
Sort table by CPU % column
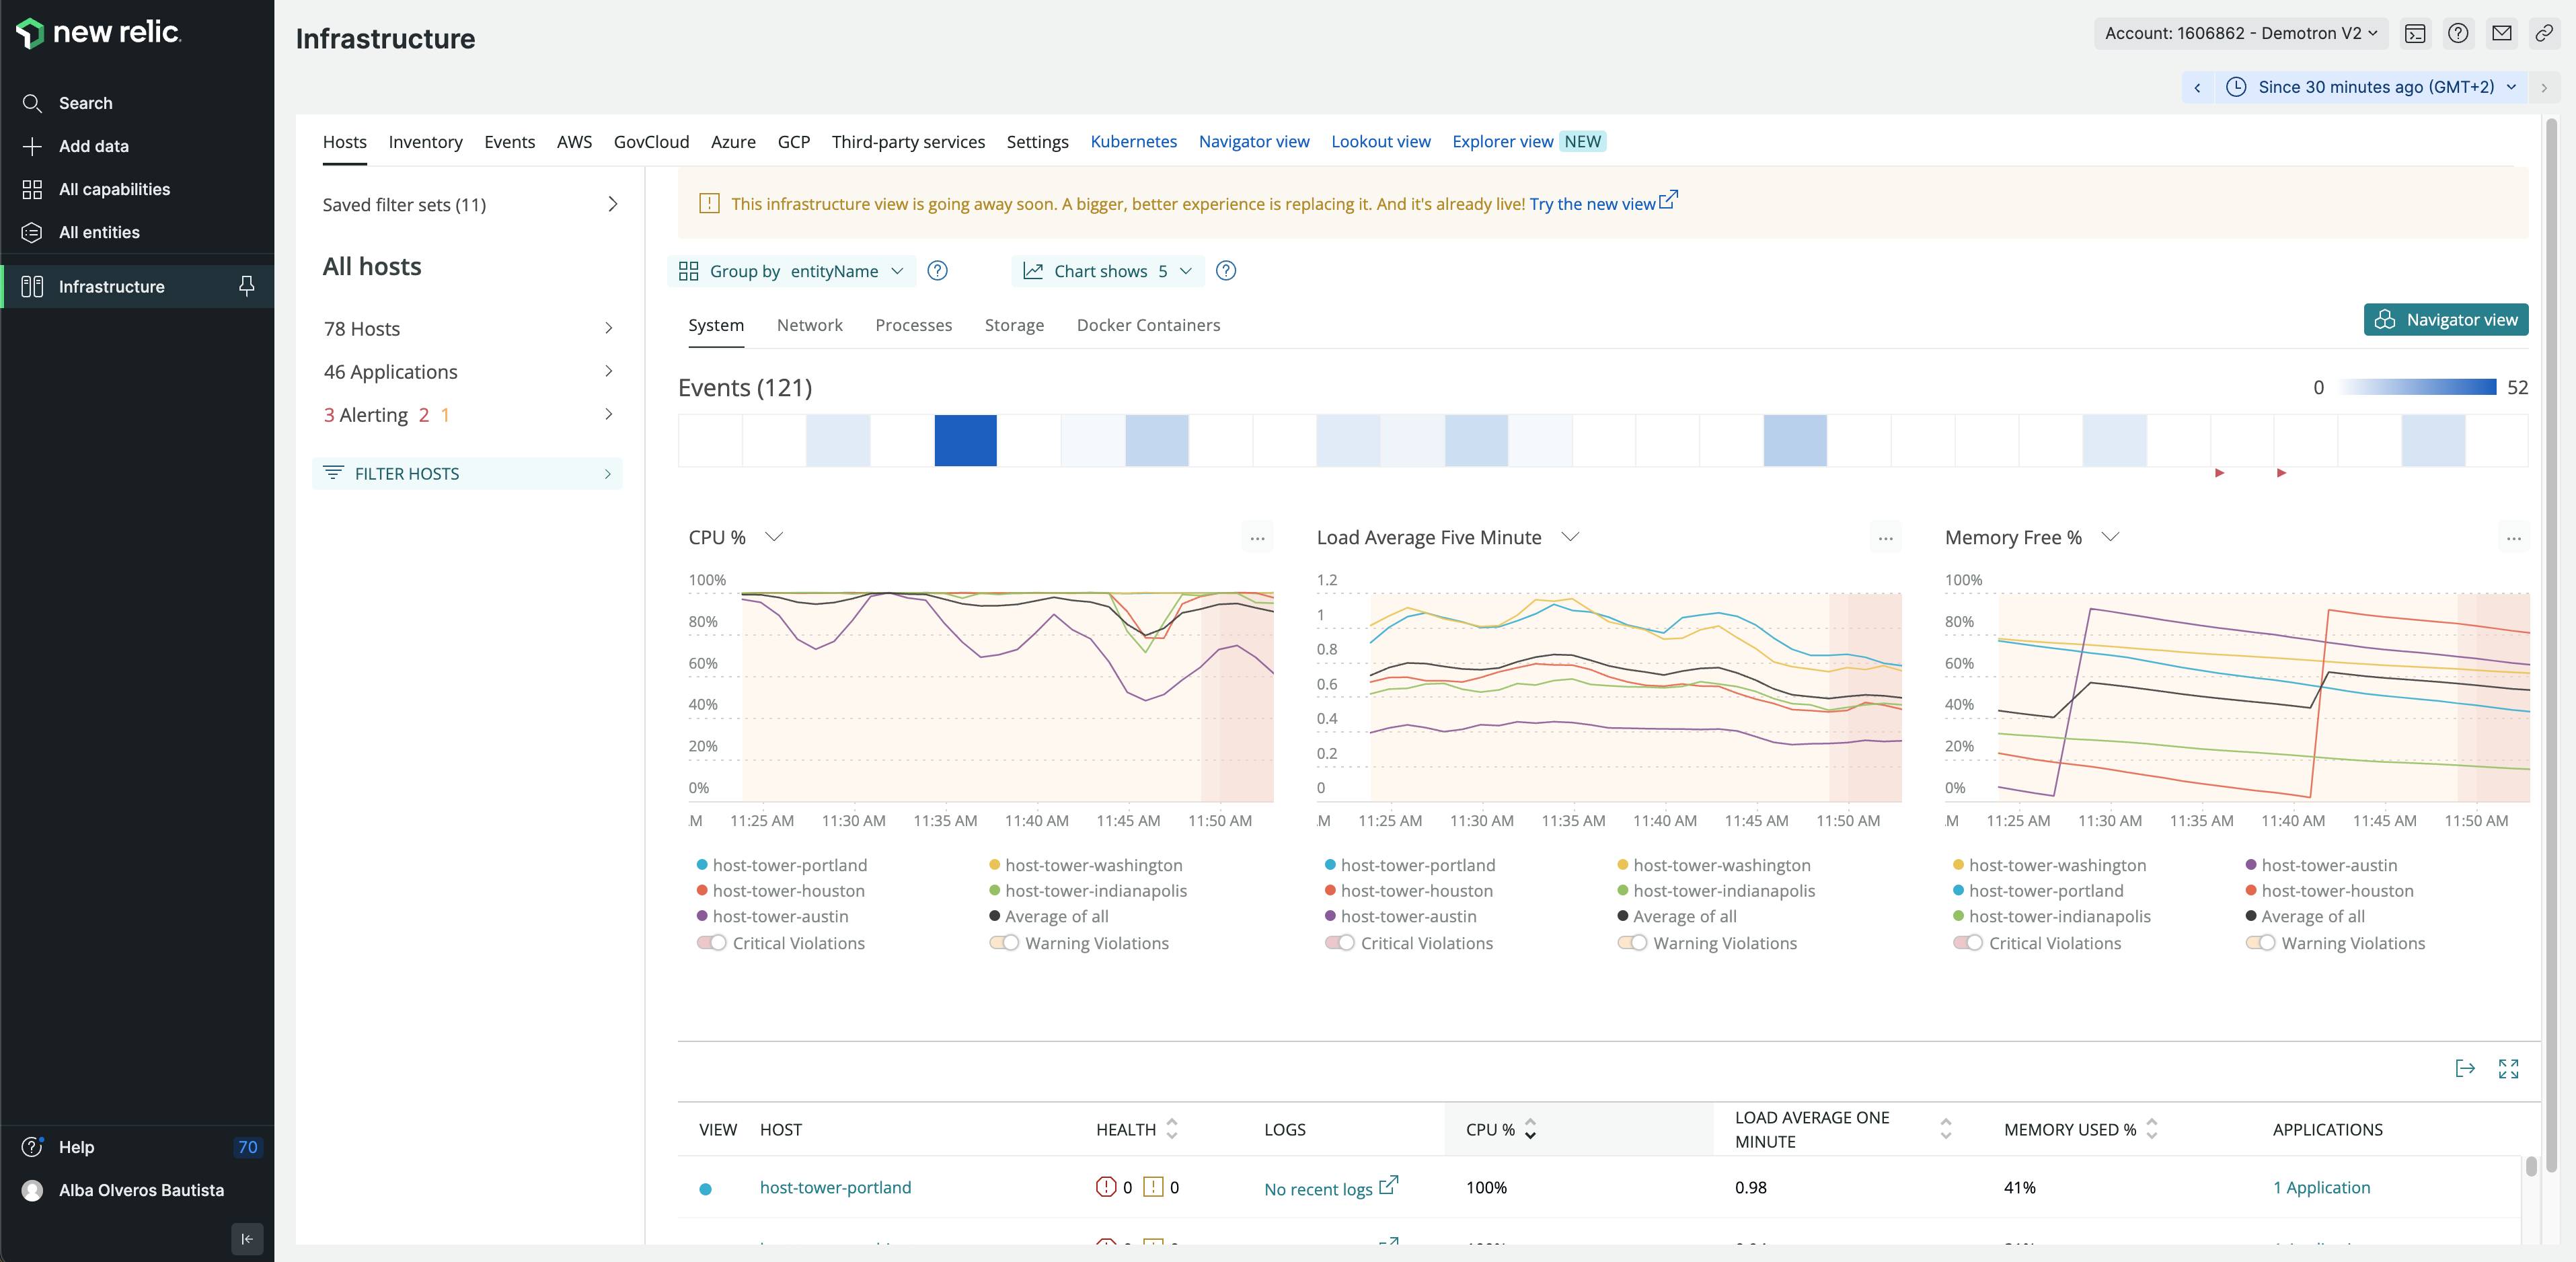1500,1130
